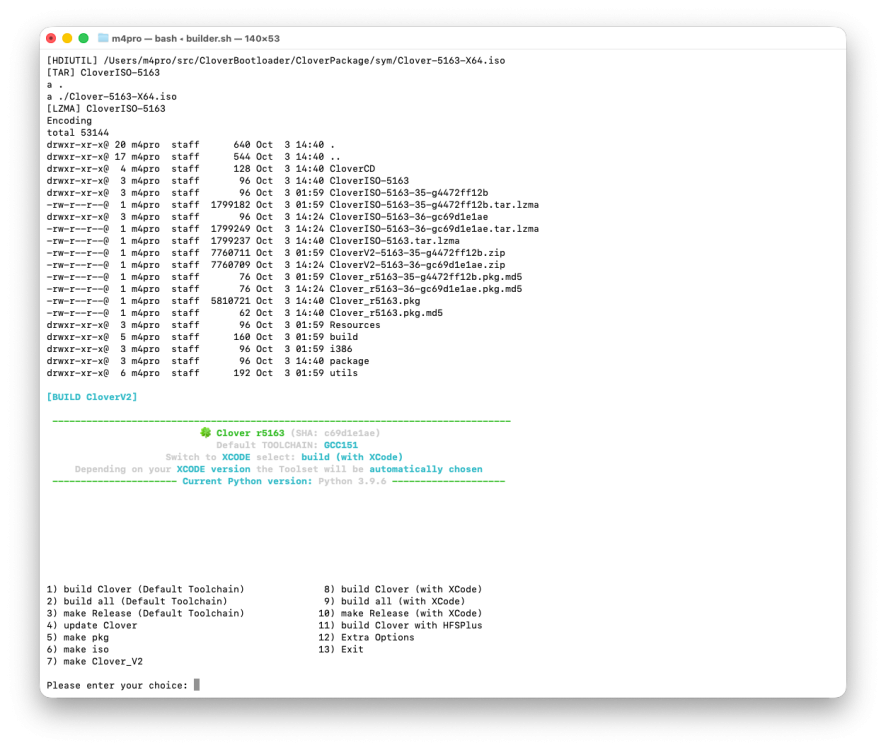Click the green clover icon beside Clover r5163
This screenshot has width=886, height=750.
pos(205,432)
